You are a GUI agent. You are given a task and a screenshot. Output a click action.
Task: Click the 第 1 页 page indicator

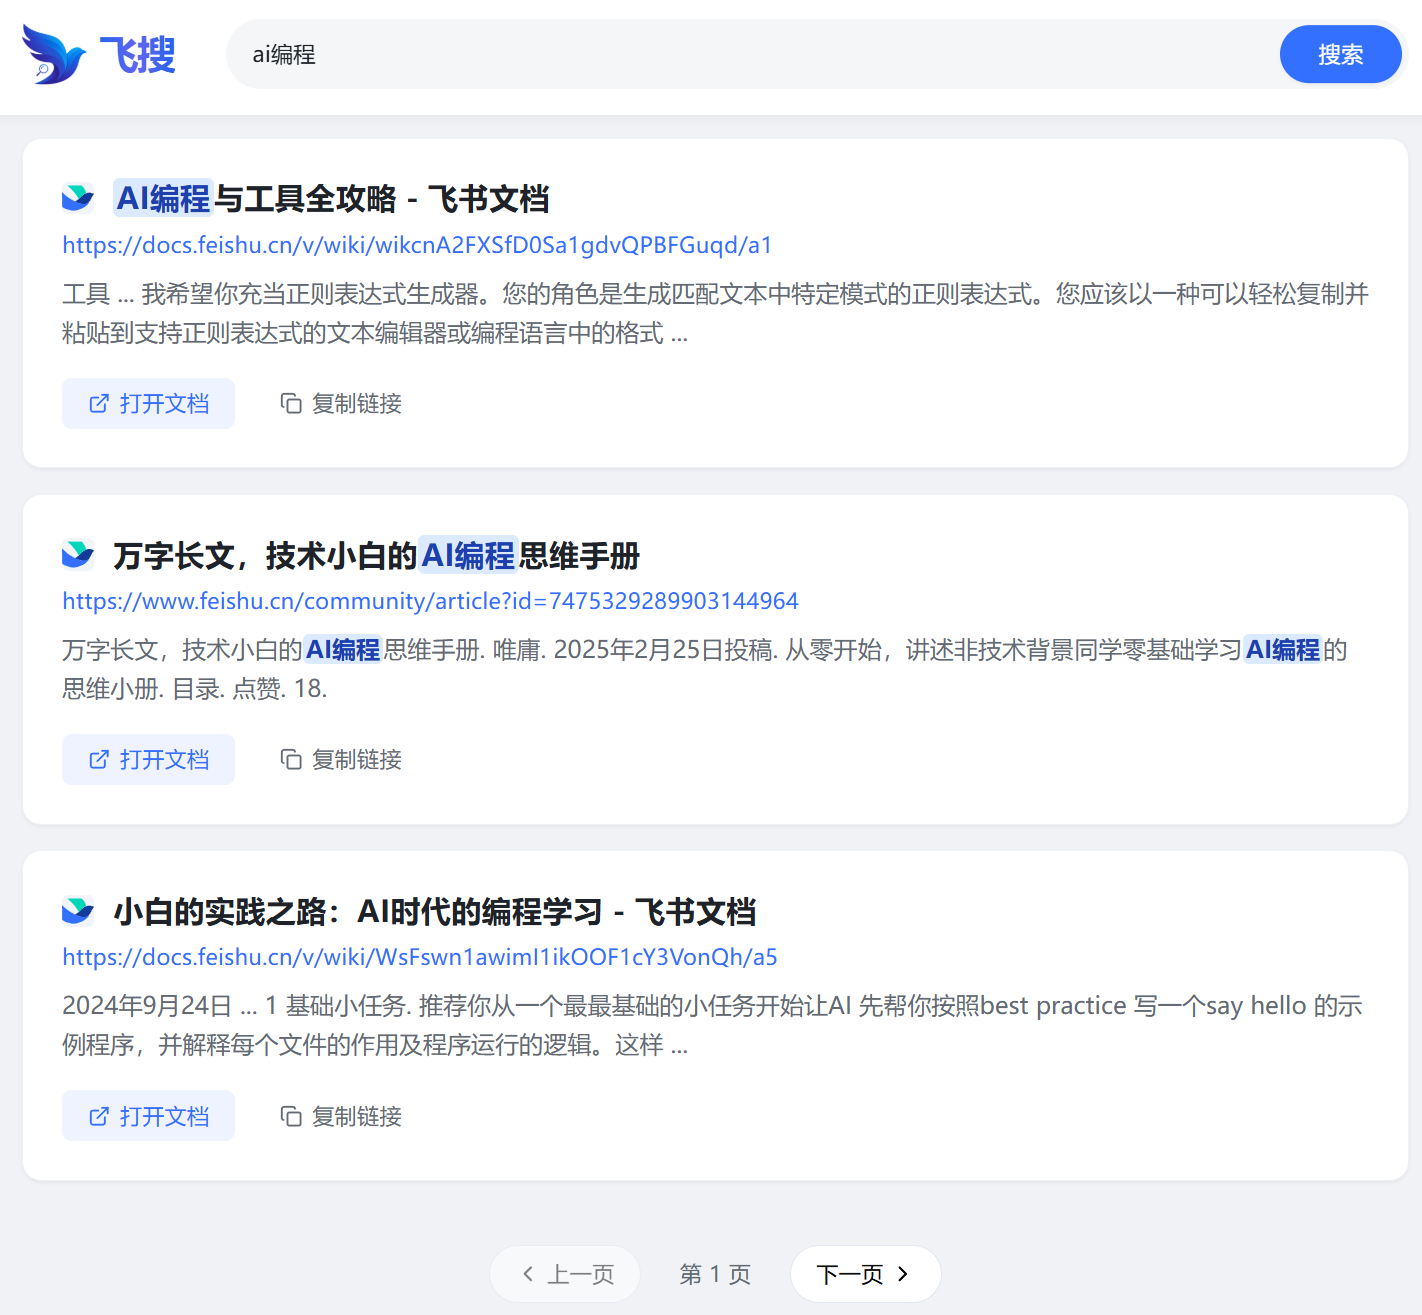(715, 1274)
